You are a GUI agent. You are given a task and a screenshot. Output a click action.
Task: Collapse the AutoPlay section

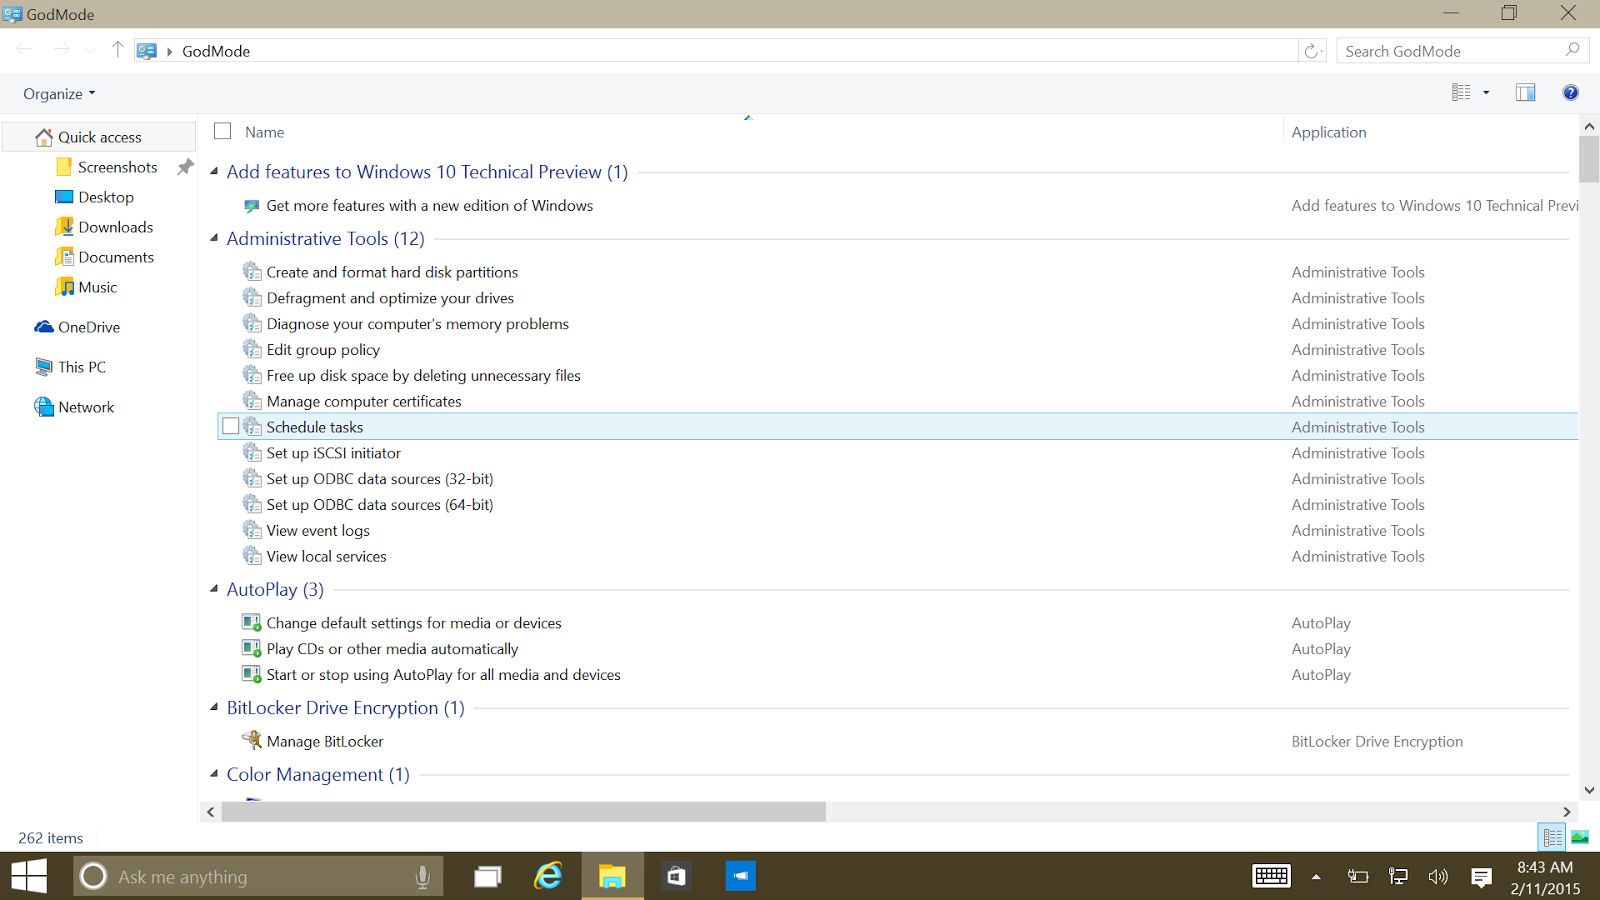(214, 589)
